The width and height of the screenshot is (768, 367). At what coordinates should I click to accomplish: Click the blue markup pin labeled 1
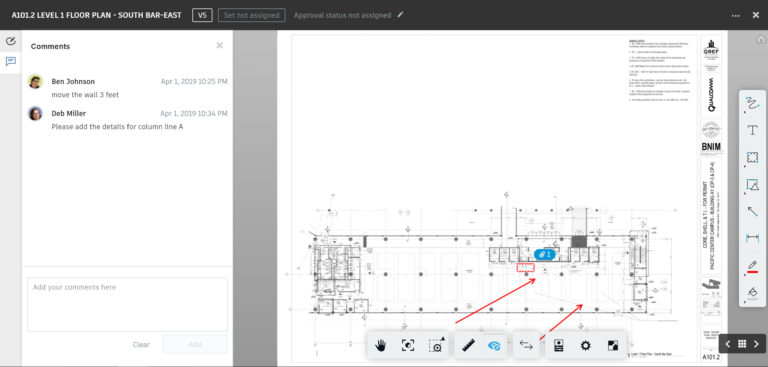click(545, 254)
